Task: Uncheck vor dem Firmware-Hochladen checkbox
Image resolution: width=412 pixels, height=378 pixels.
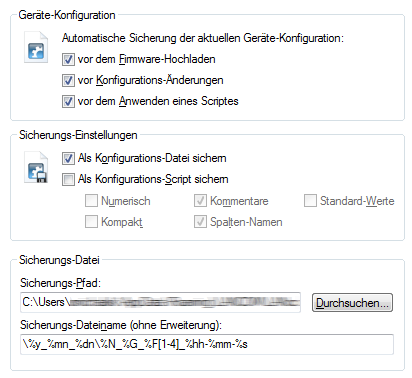Action: [68, 60]
